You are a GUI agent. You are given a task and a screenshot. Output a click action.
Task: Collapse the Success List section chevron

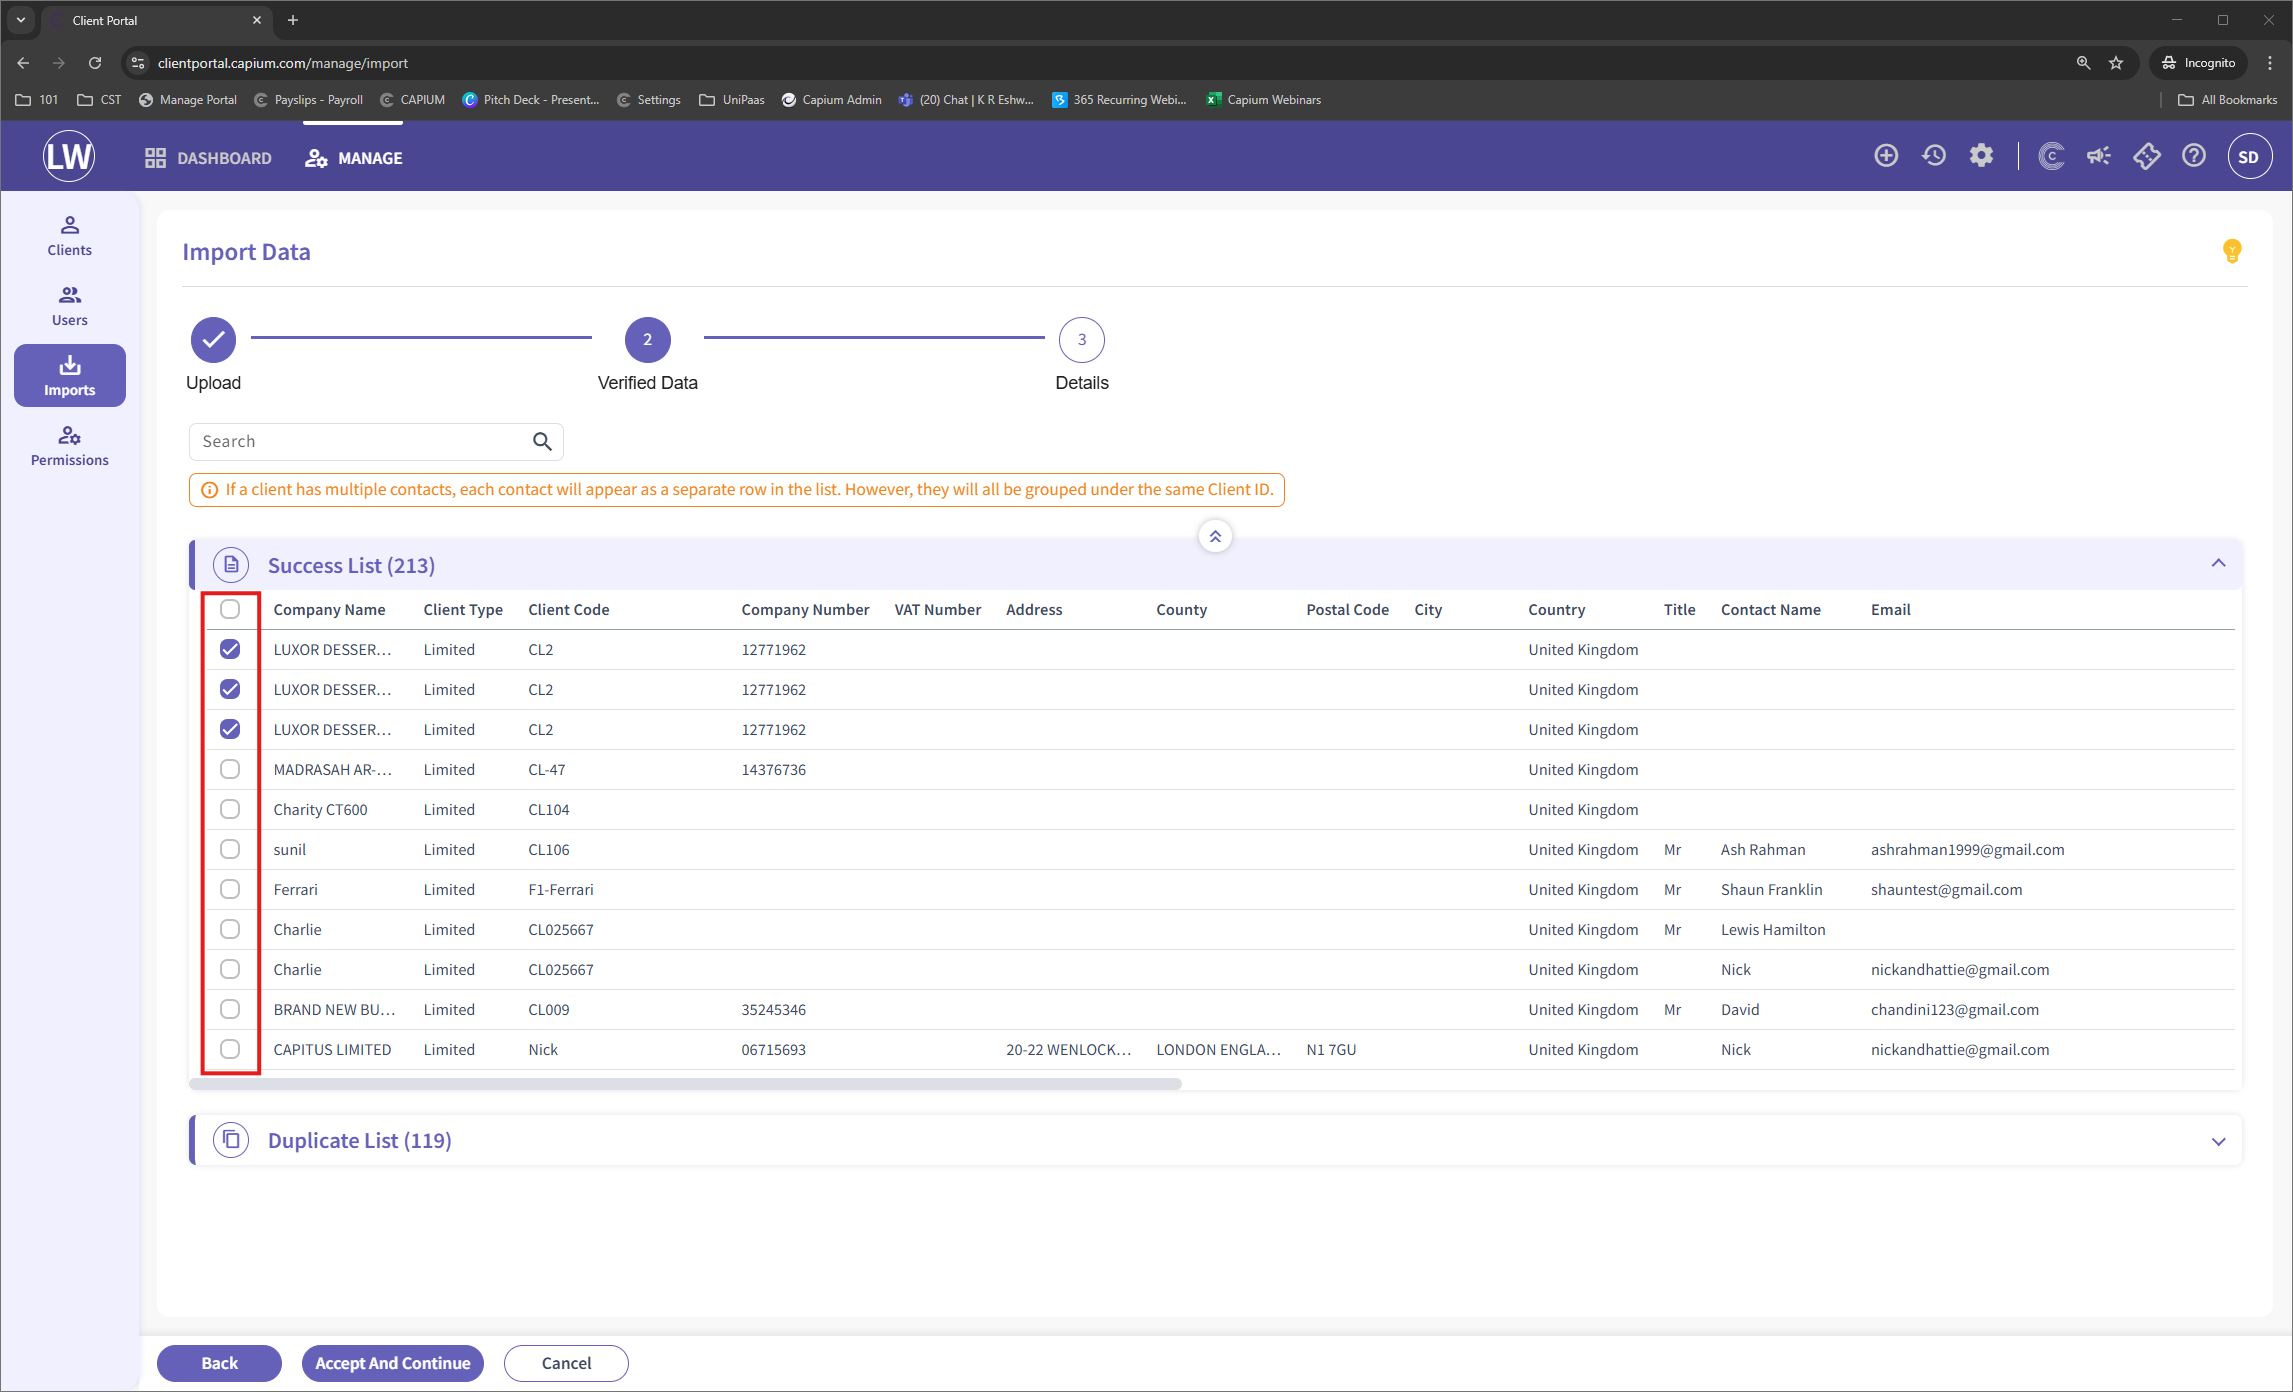tap(2218, 564)
